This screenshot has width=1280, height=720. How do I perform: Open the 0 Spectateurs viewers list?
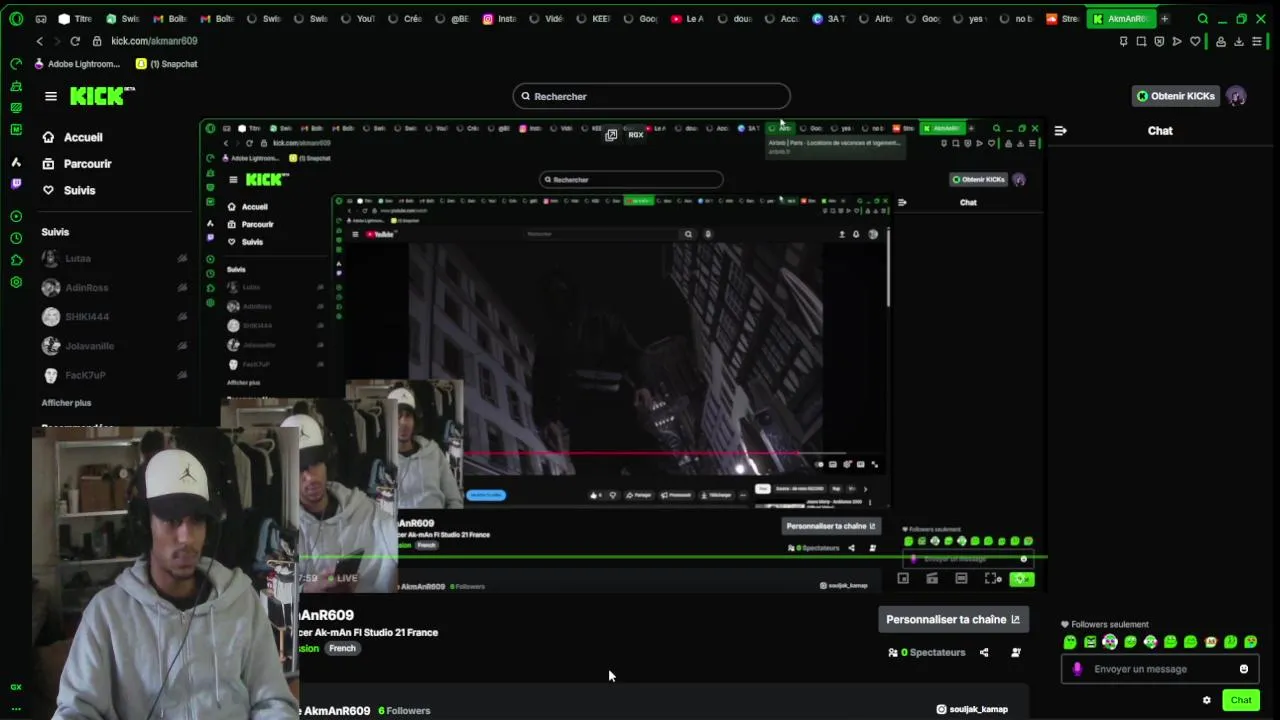[927, 653]
